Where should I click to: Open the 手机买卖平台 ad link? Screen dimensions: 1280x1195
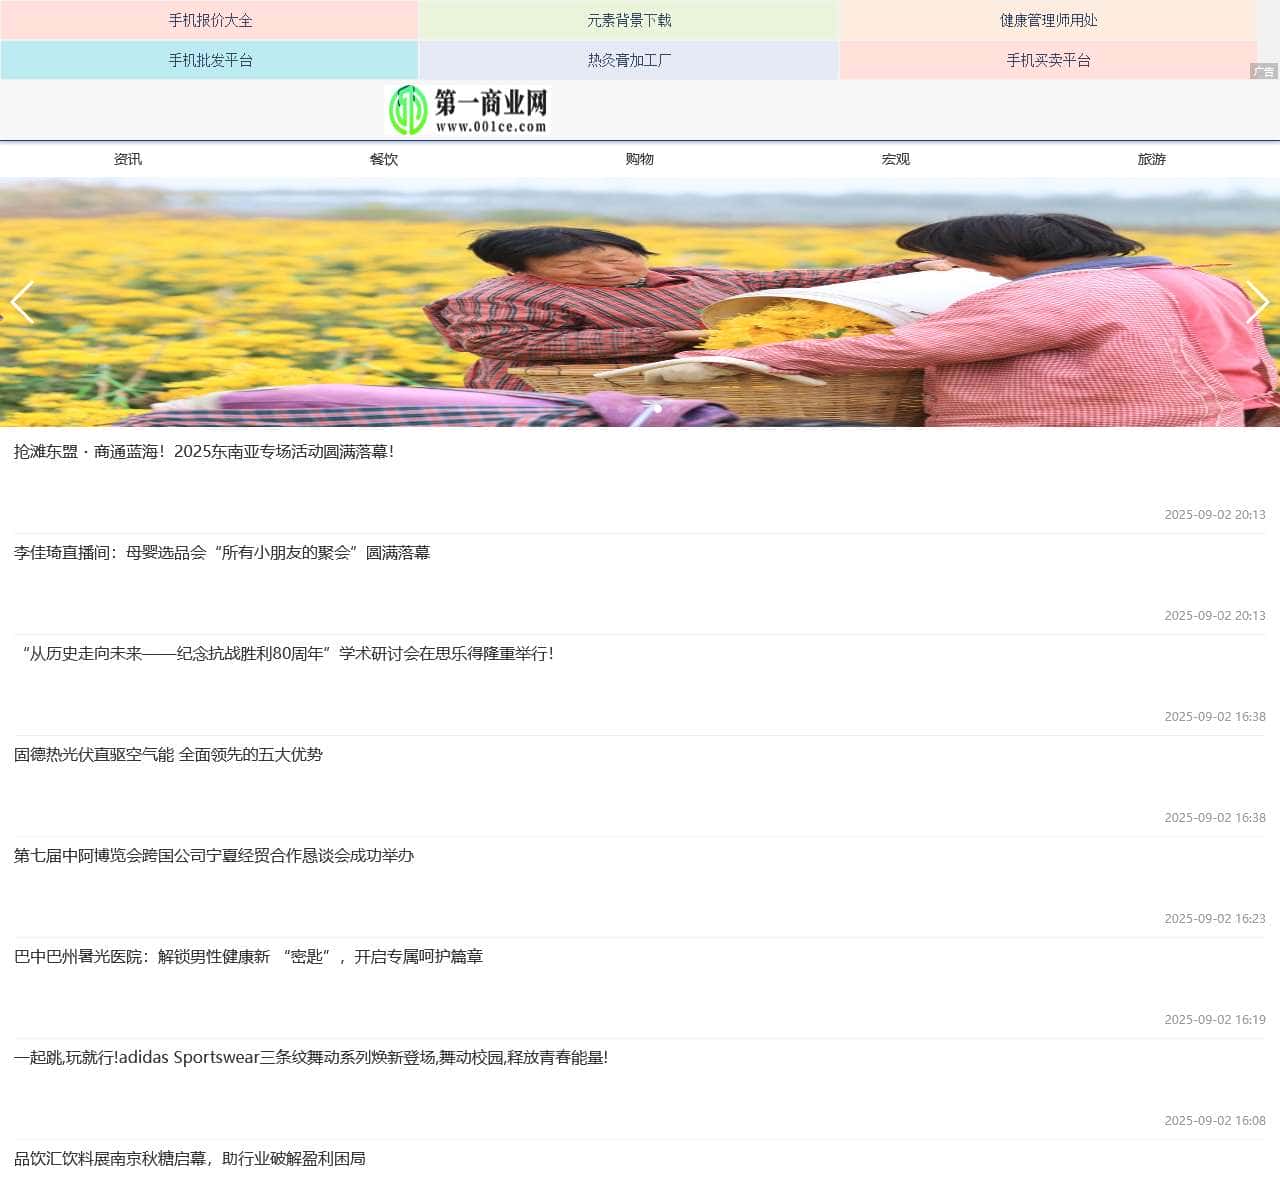1048,60
